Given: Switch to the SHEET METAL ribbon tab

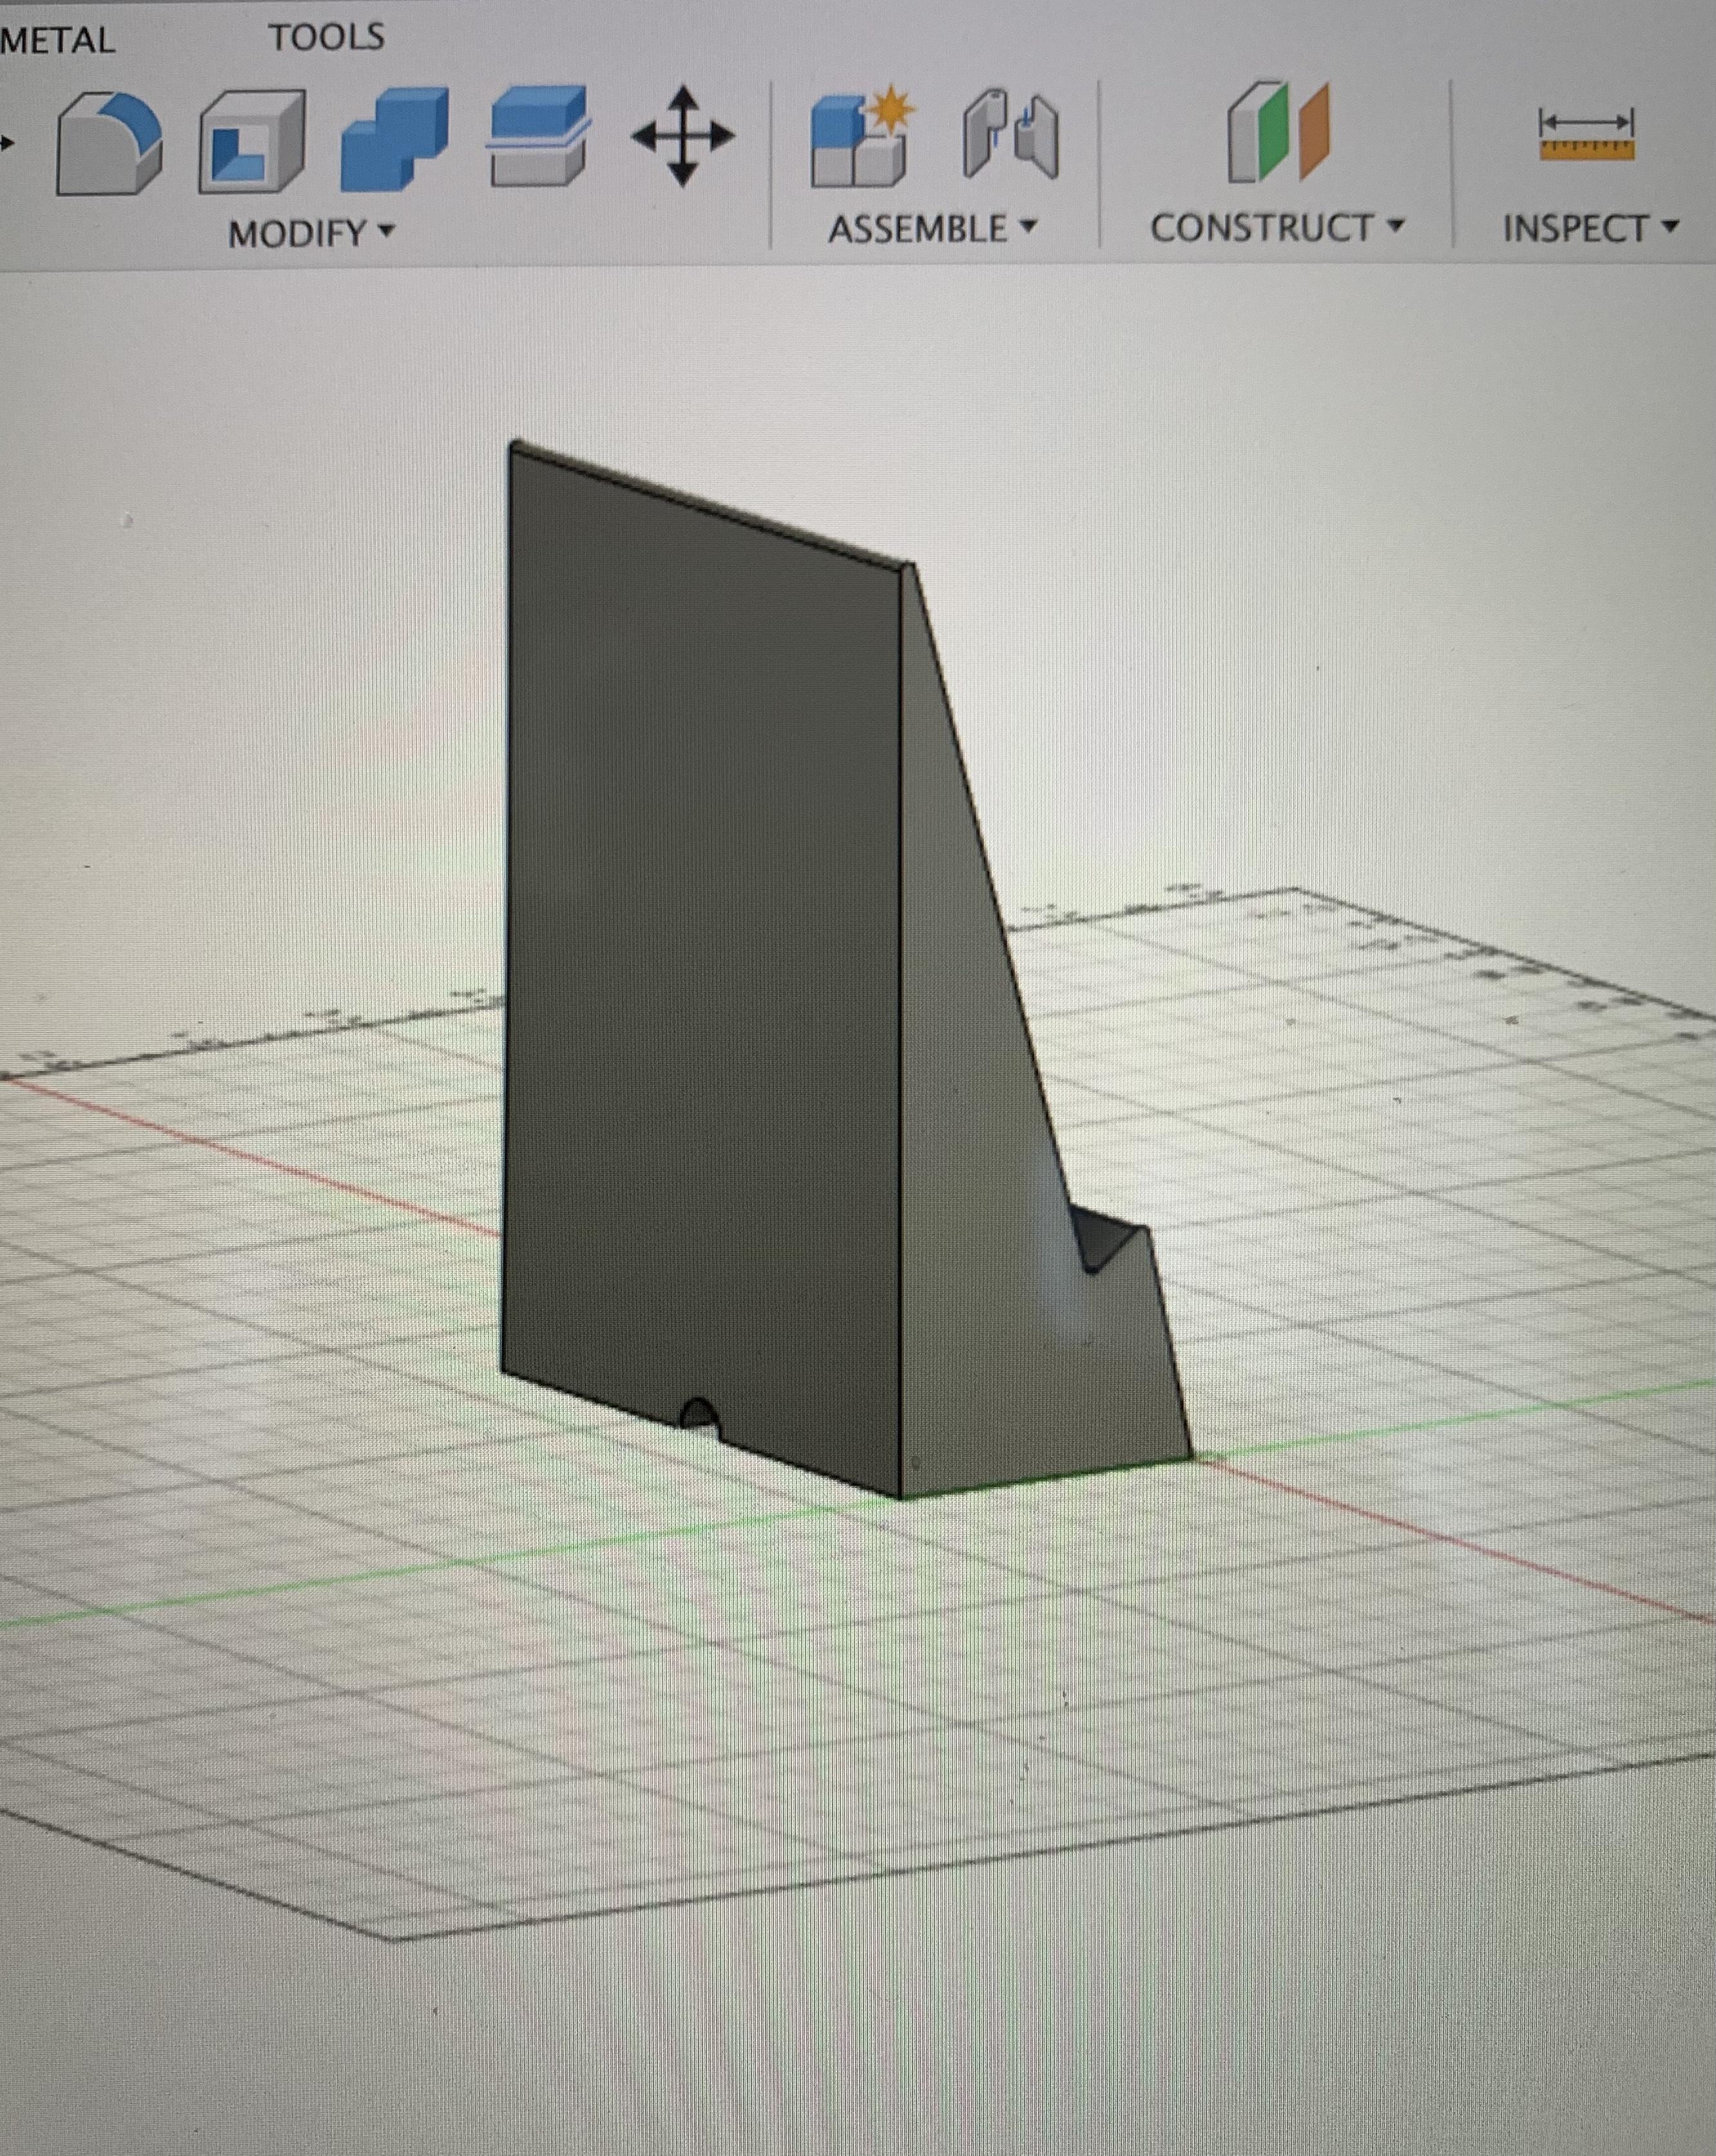Looking at the screenshot, I should 55,38.
